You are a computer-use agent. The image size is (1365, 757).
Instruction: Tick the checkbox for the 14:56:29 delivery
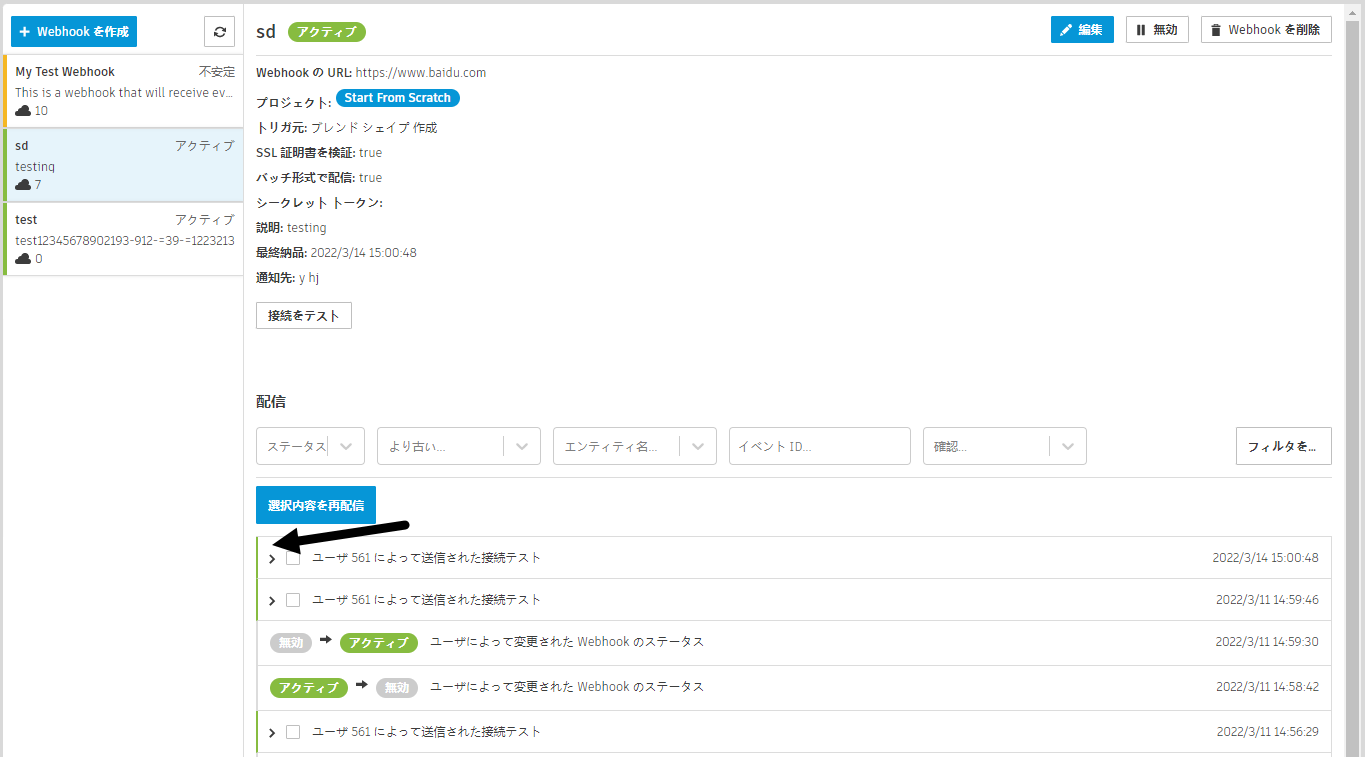(293, 732)
